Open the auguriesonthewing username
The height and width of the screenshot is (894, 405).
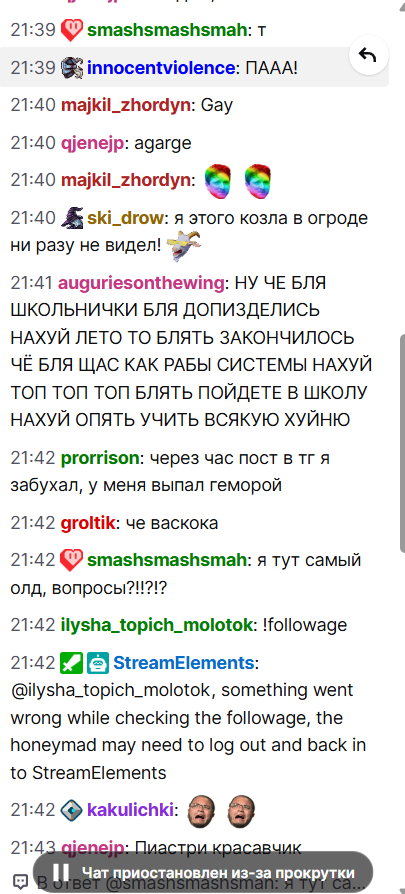click(141, 283)
